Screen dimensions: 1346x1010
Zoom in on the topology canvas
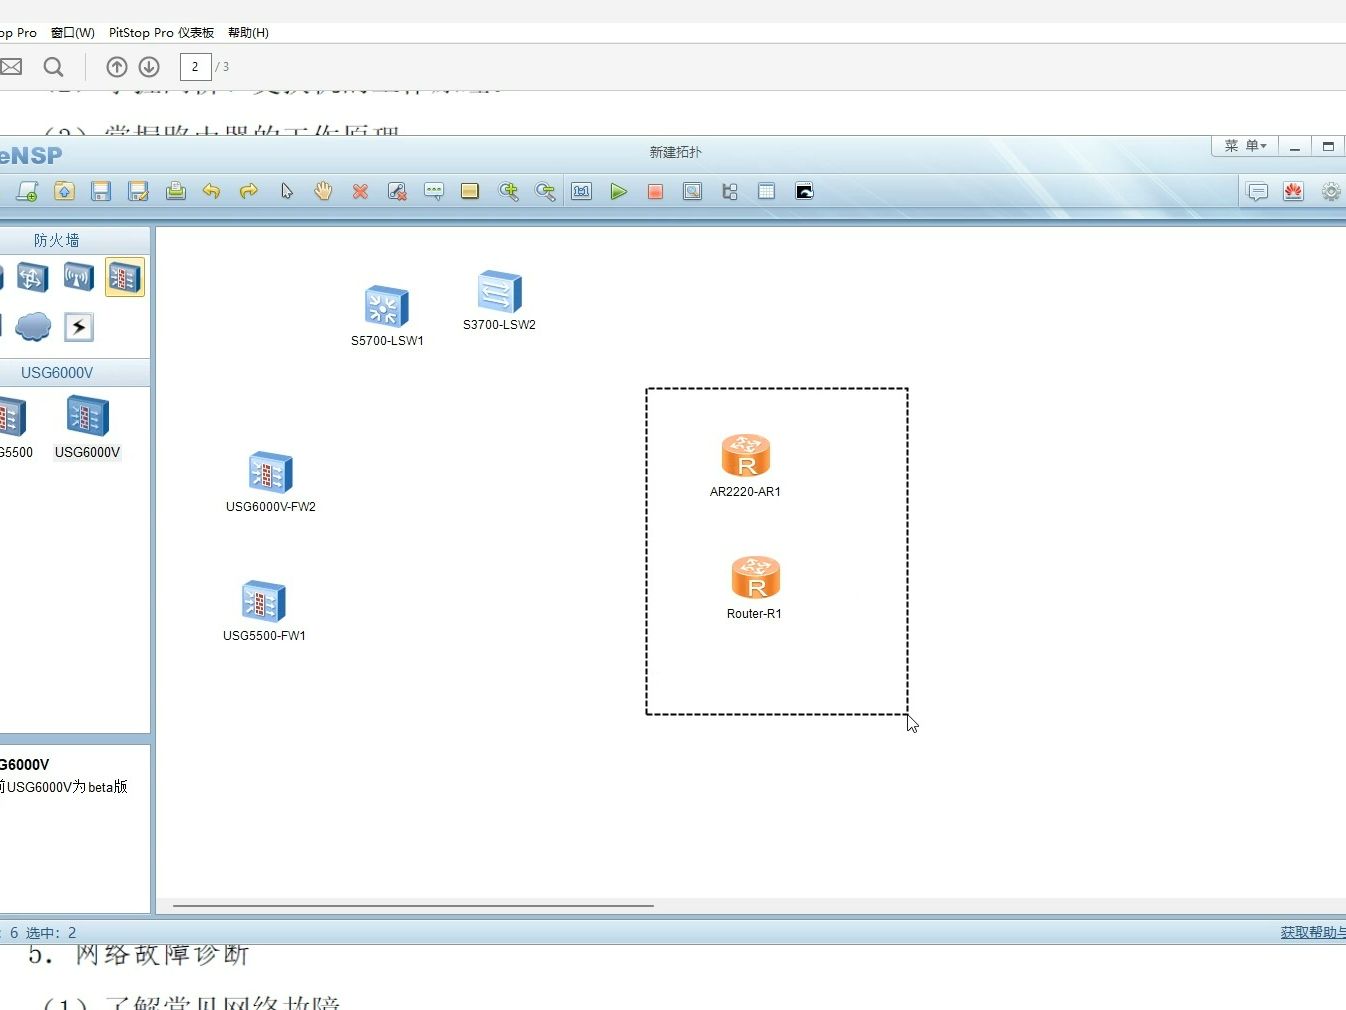[x=508, y=191]
